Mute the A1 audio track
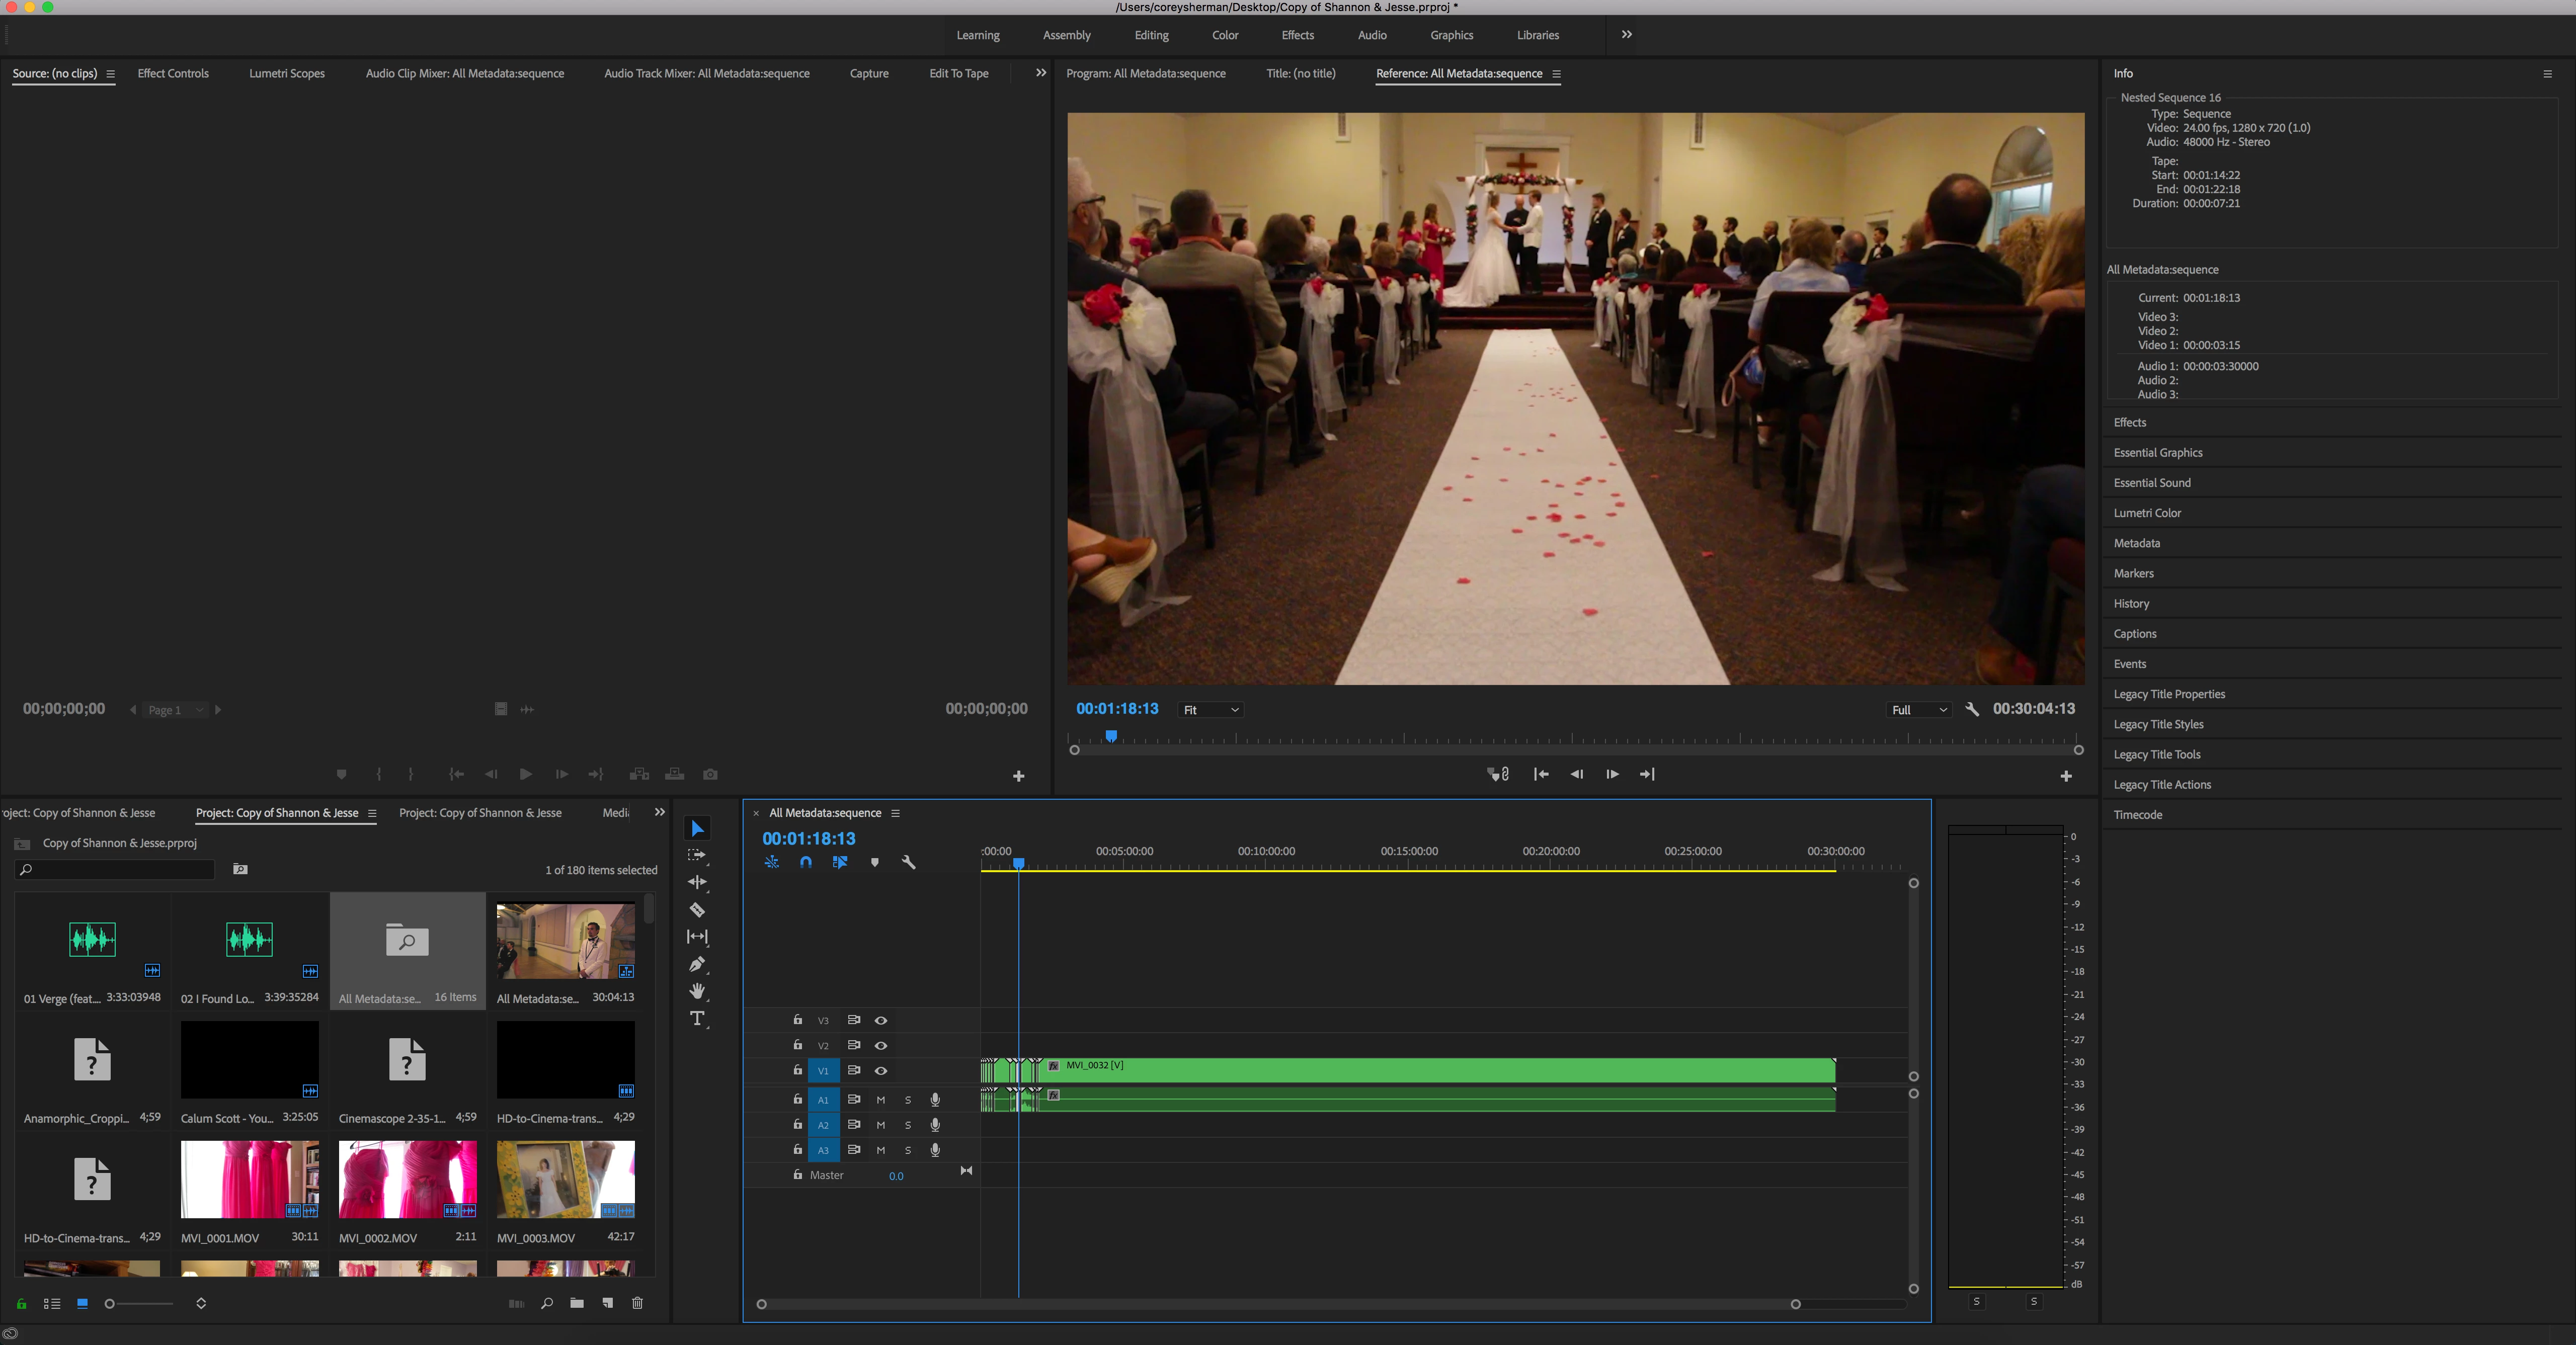The width and height of the screenshot is (2576, 1345). [881, 1100]
